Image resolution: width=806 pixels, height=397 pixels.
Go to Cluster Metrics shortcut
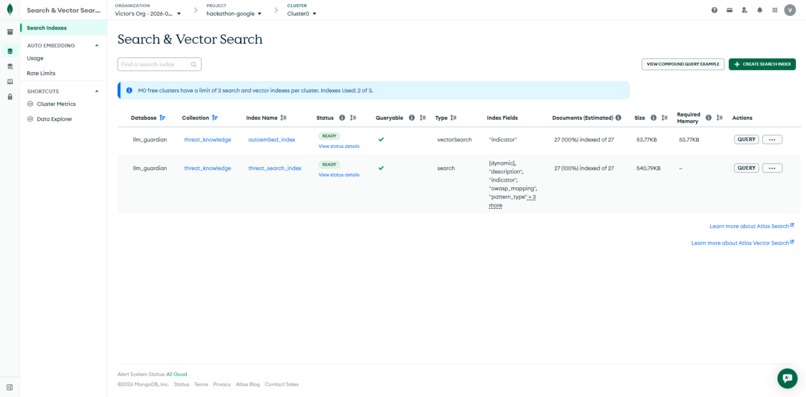pyautogui.click(x=56, y=104)
